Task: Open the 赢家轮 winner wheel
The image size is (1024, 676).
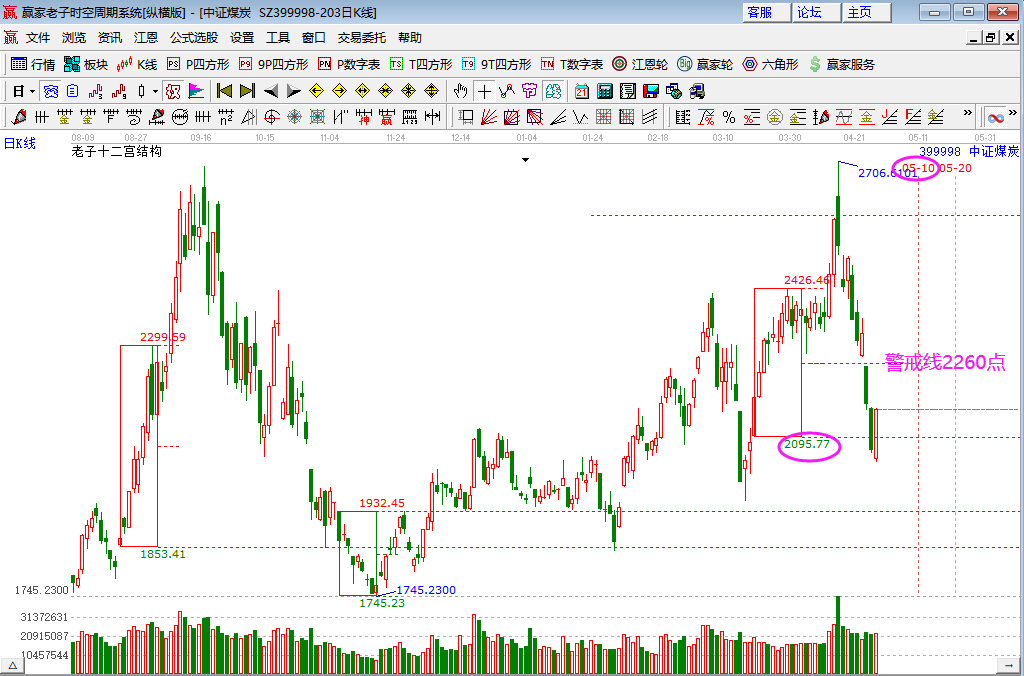Action: (705, 64)
